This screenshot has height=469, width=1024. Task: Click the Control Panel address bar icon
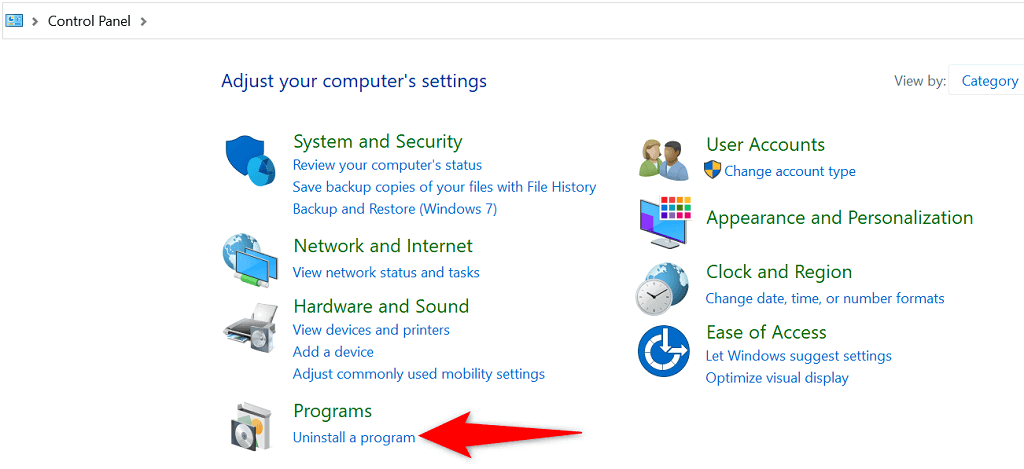pyautogui.click(x=15, y=20)
